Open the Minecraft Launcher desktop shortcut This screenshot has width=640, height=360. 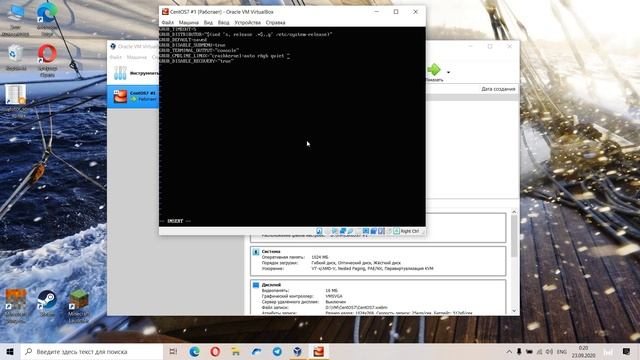click(x=78, y=306)
